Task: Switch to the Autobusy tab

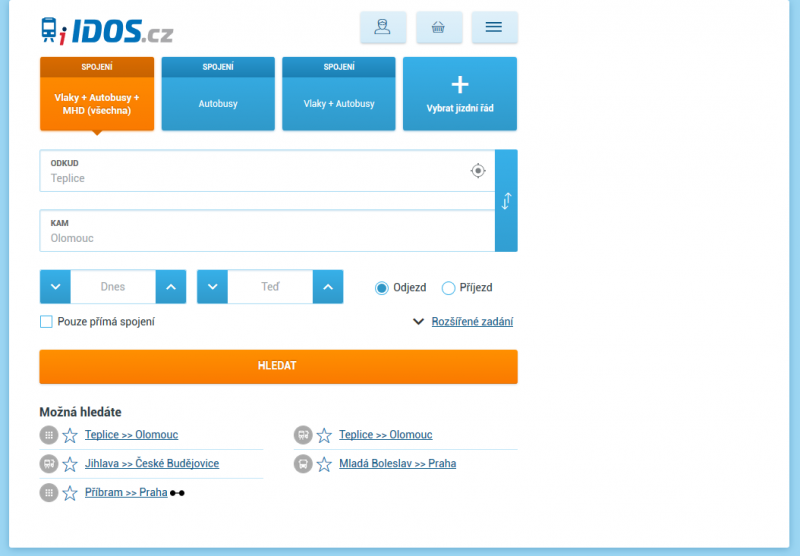Action: (218, 94)
